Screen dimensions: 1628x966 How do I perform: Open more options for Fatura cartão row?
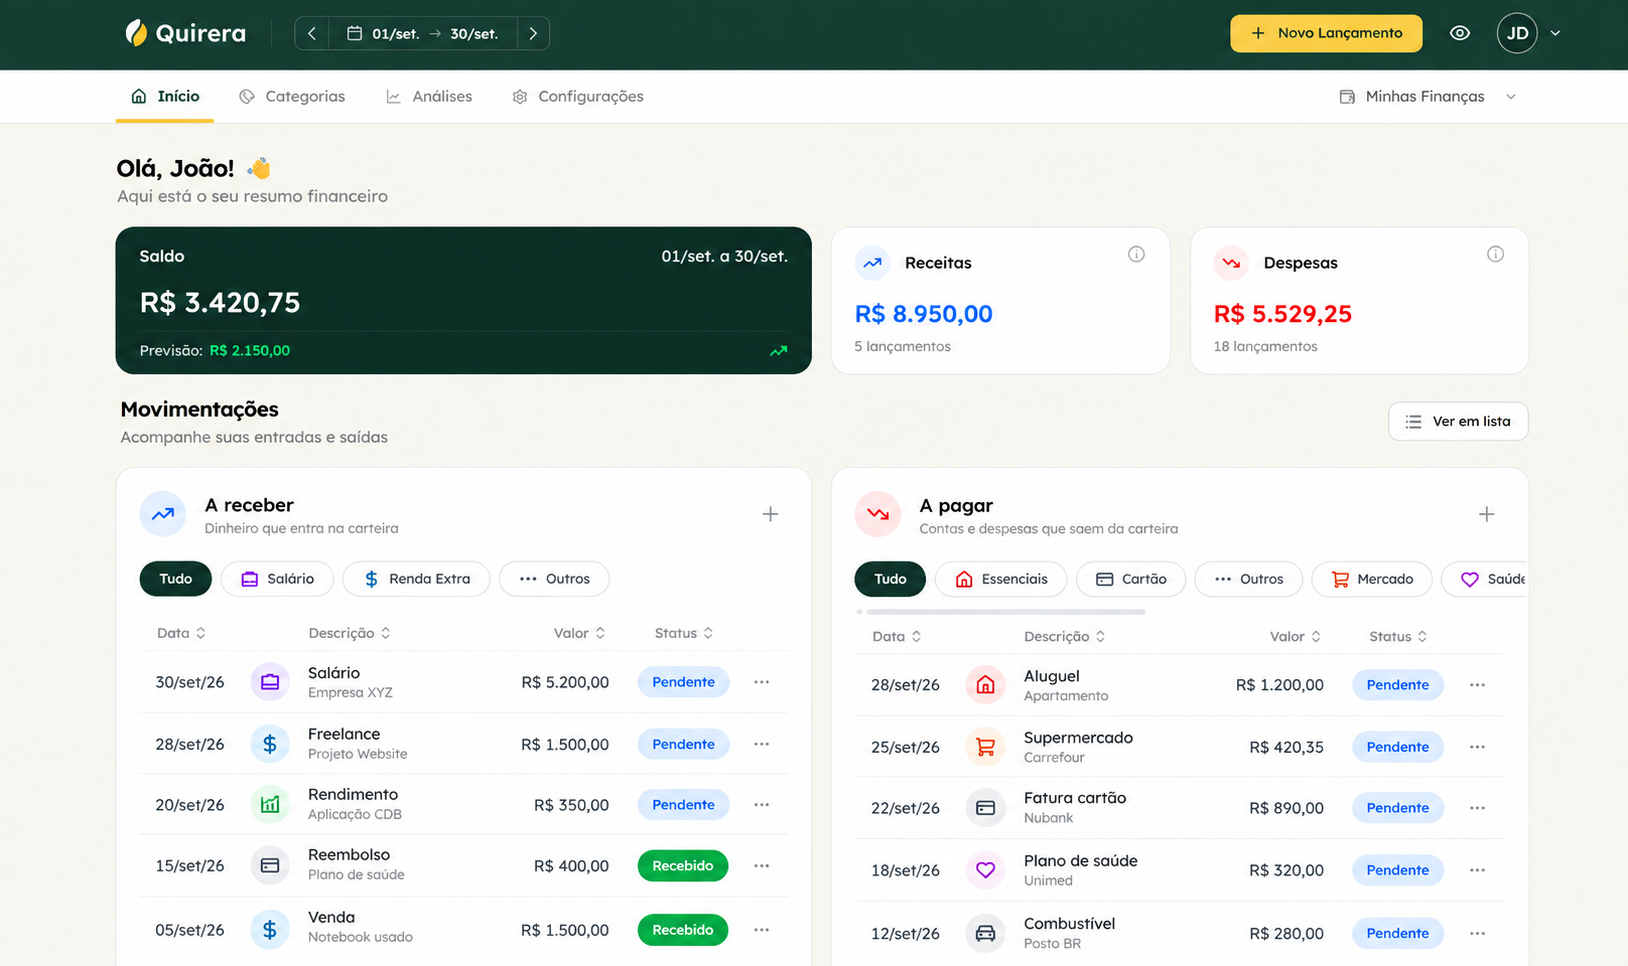1477,808
